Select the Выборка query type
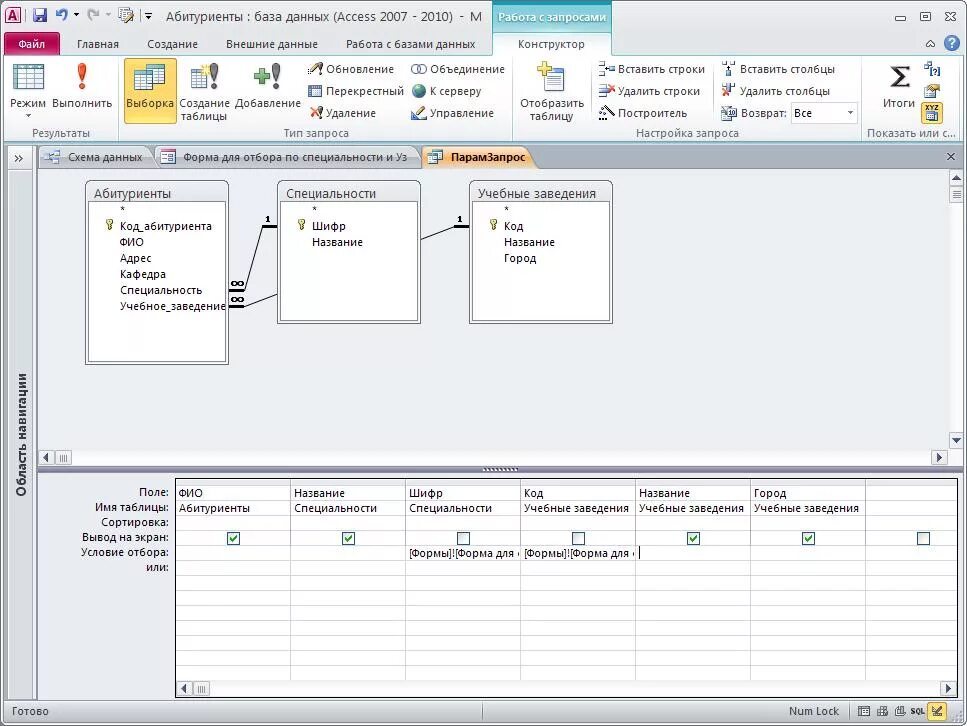Screen dimensions: 967x726 pos(150,89)
